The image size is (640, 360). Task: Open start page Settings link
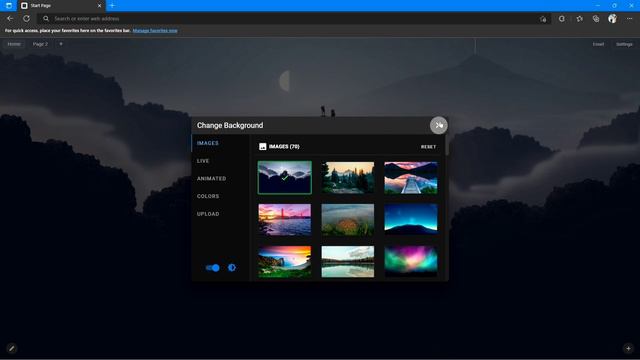[x=624, y=44]
